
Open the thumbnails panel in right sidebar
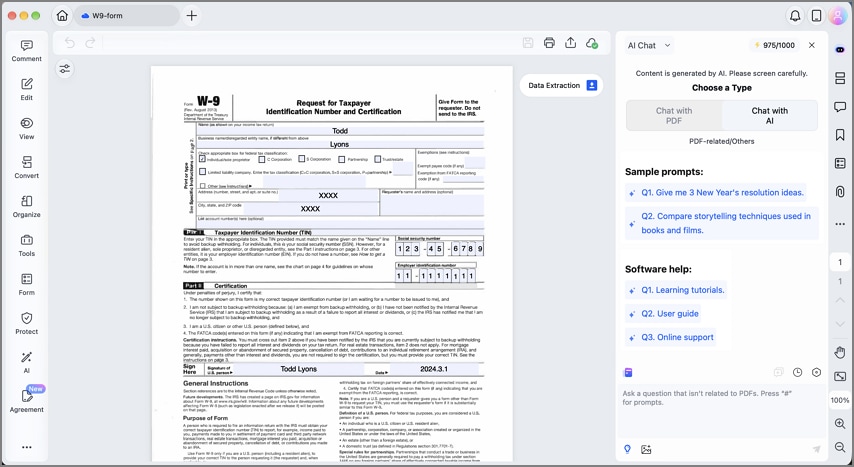(x=840, y=78)
